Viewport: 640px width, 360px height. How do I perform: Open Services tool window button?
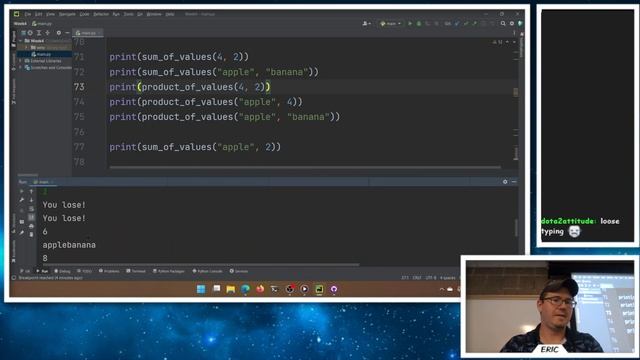[x=239, y=271]
